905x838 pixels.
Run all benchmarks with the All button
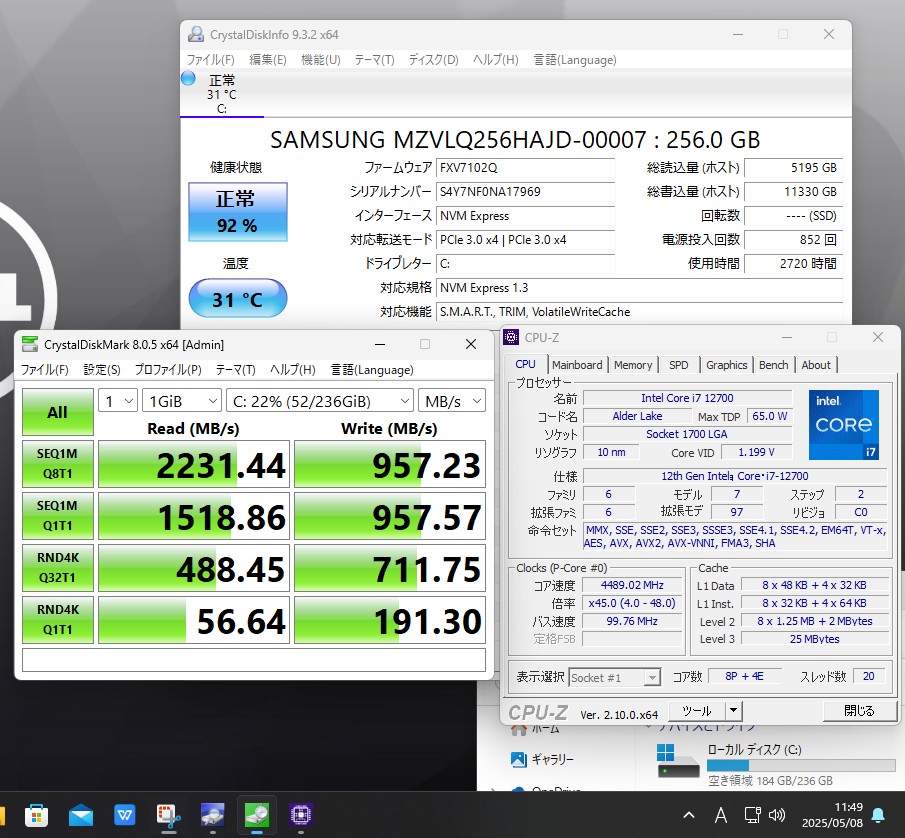point(58,412)
